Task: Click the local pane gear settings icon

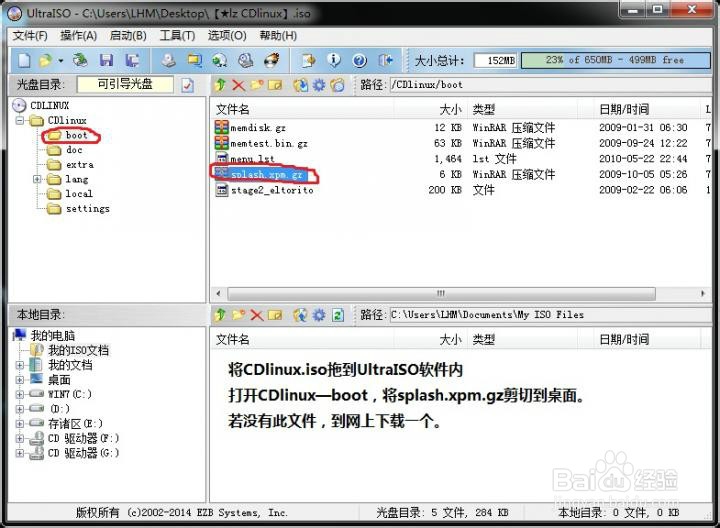Action: 319,315
